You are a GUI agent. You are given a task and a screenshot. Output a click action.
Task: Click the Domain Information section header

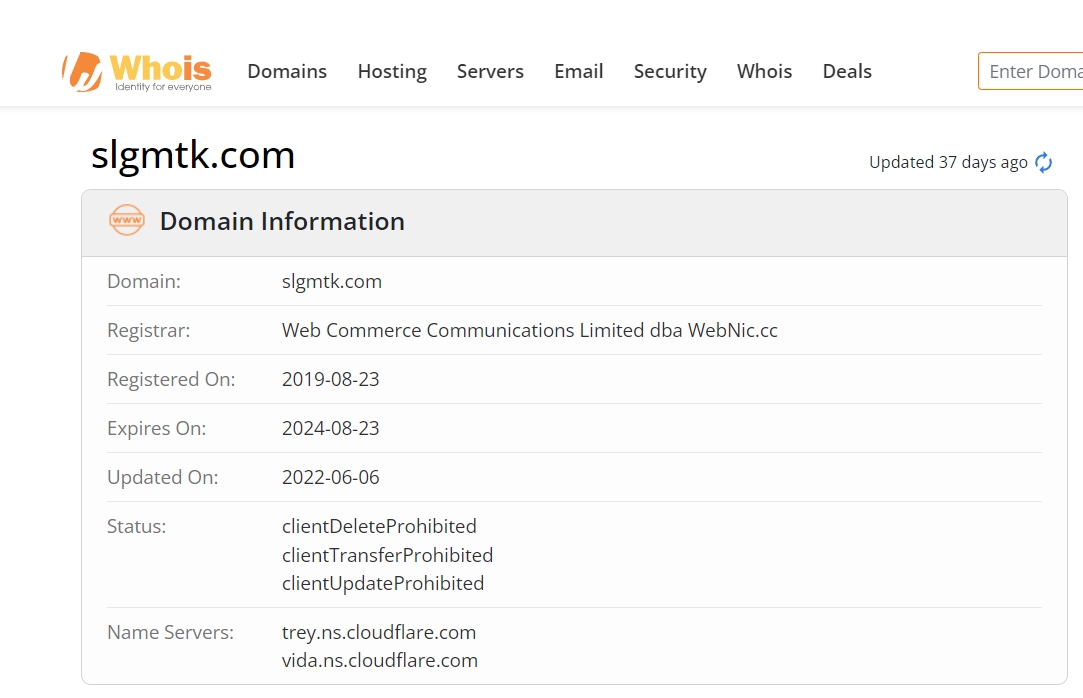click(x=282, y=221)
